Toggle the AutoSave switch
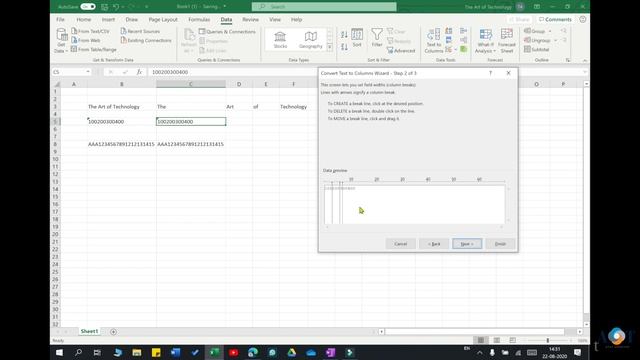Screen dimensions: 640x360 88,7
